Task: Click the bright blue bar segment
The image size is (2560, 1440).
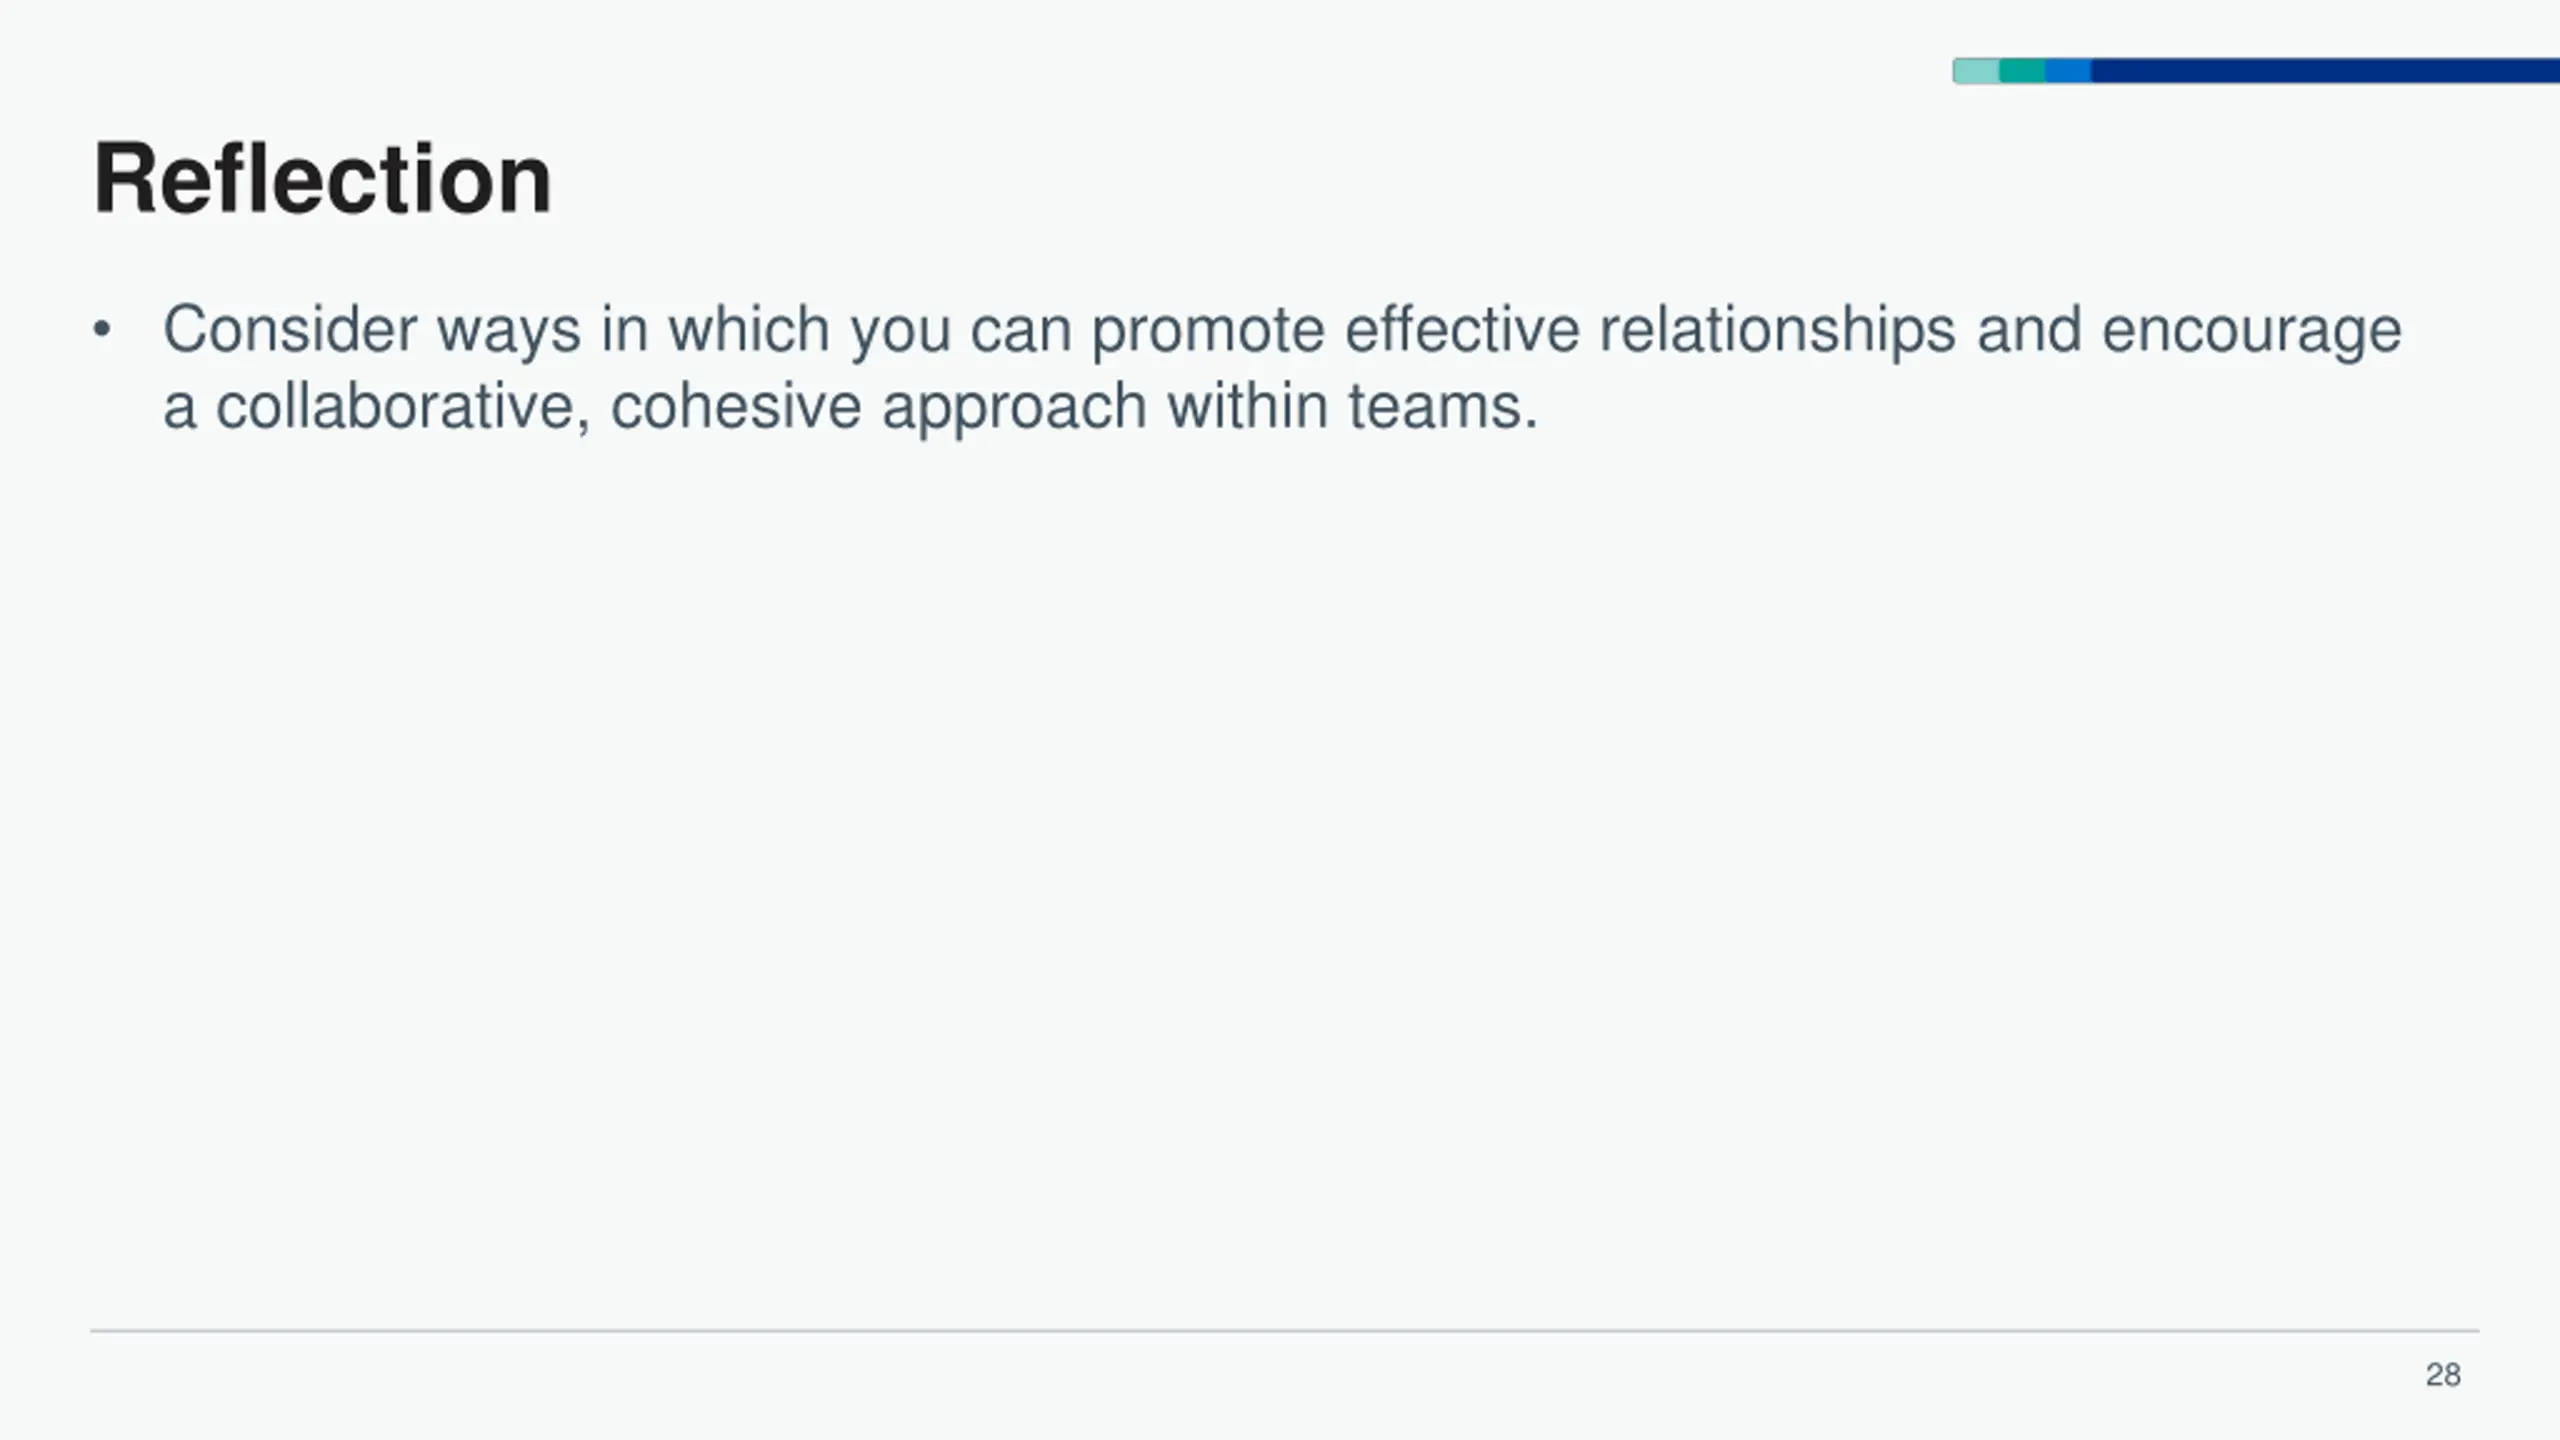Action: coord(2068,71)
